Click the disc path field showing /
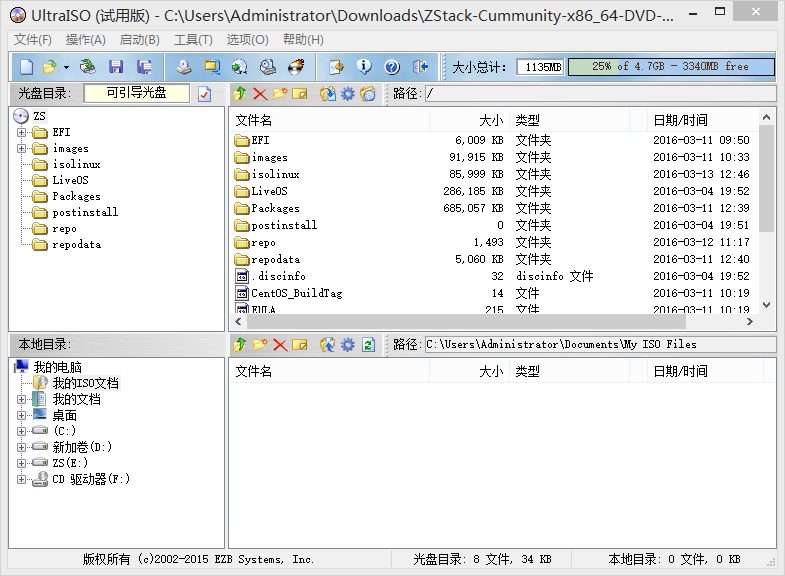785x576 pixels. 600,94
